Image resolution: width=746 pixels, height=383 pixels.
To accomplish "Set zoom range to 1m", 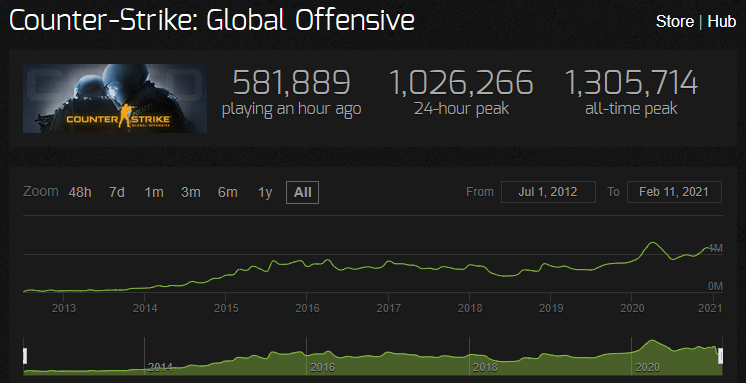I will [x=154, y=193].
